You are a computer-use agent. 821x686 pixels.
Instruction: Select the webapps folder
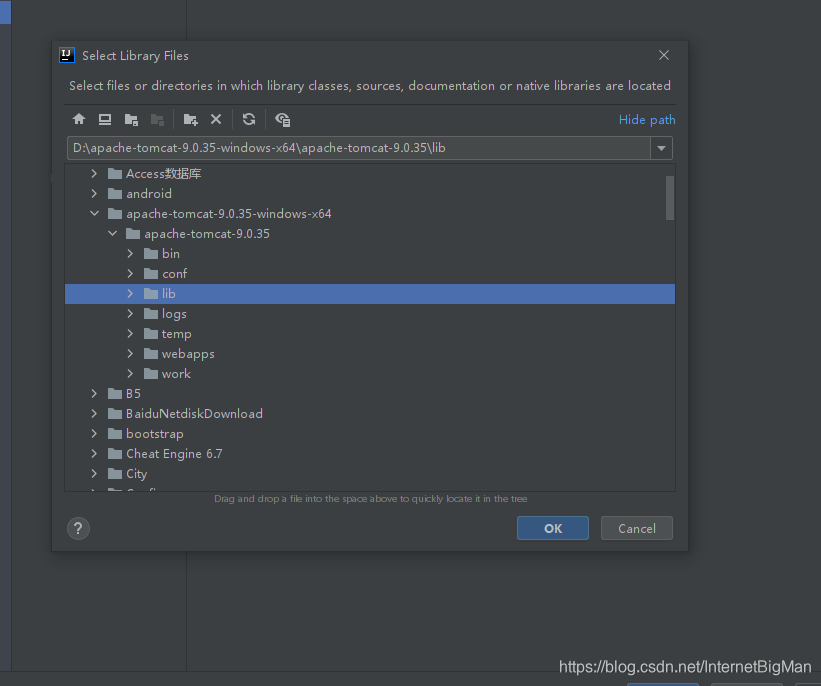tap(370, 353)
